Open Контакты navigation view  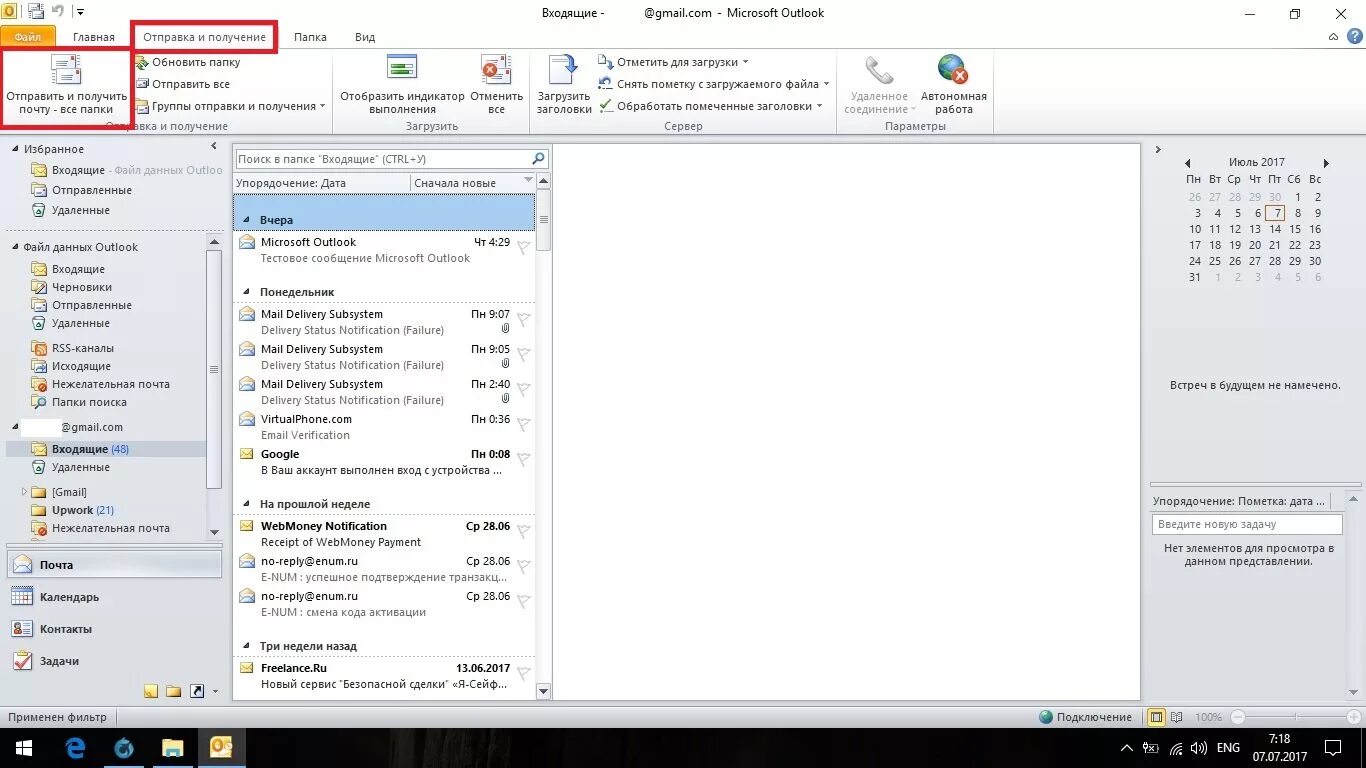point(114,629)
